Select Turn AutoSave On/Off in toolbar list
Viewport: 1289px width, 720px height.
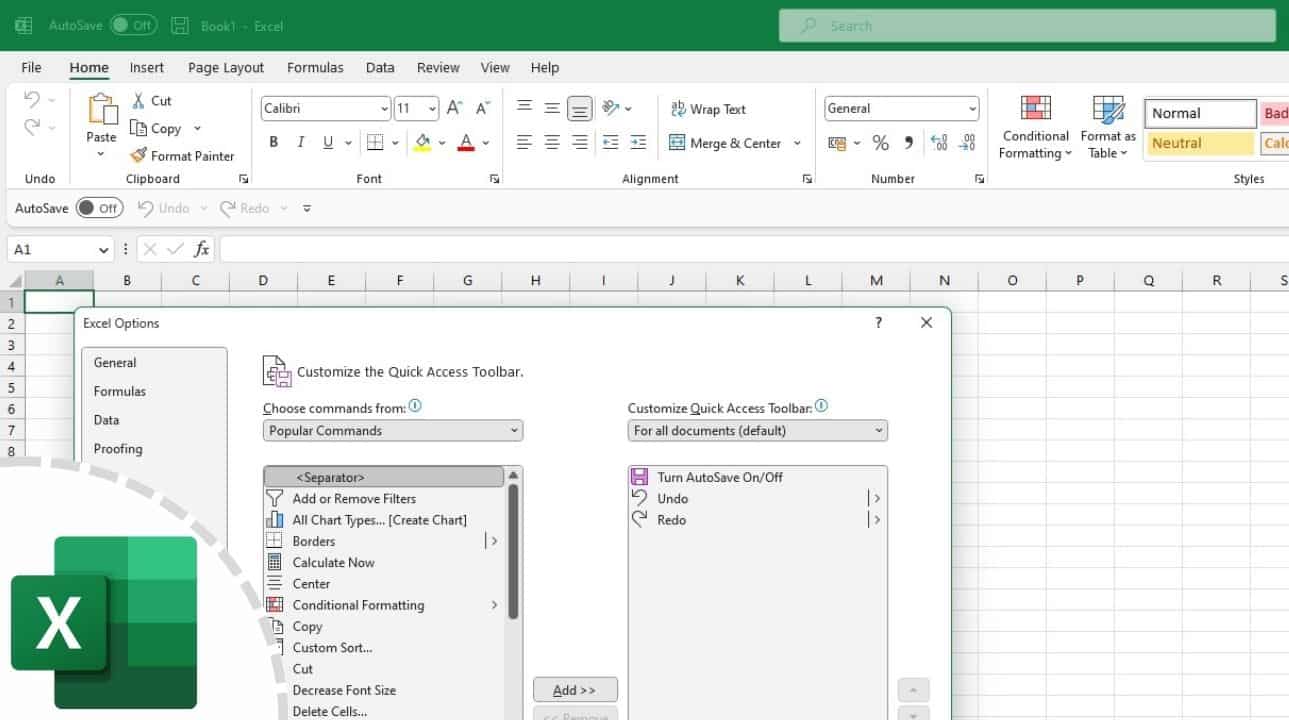pyautogui.click(x=720, y=477)
